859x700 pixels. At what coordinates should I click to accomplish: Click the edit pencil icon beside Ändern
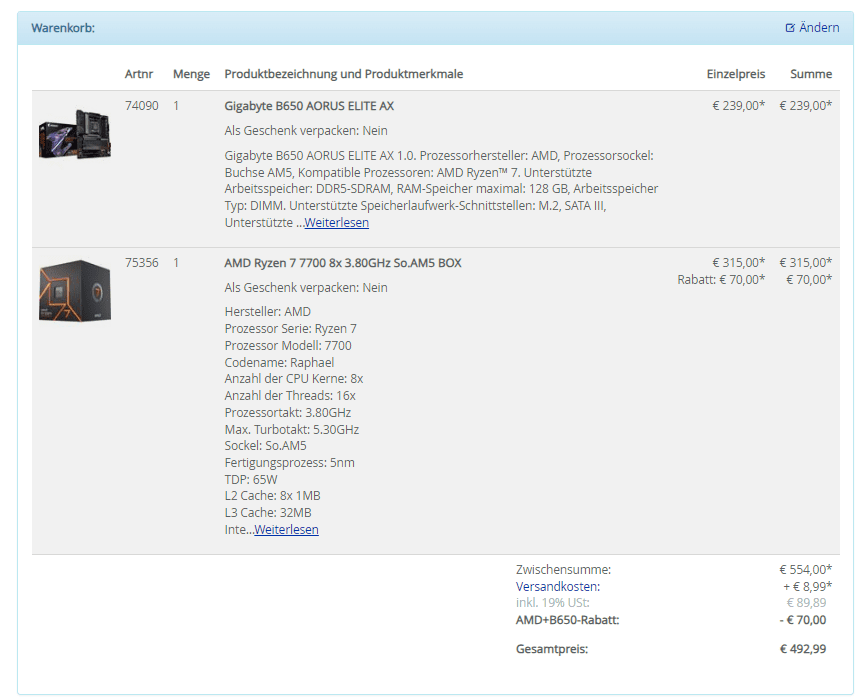tap(790, 28)
